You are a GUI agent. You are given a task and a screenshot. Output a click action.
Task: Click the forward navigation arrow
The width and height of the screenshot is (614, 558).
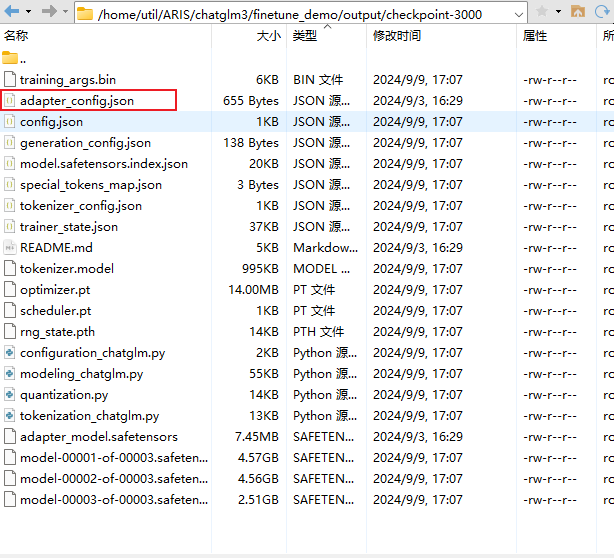tap(50, 13)
